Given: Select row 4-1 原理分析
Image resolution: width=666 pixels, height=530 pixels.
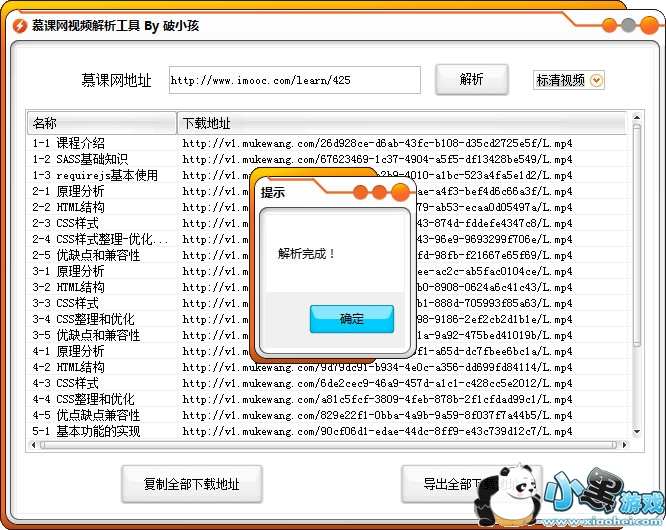Looking at the screenshot, I should [327, 351].
